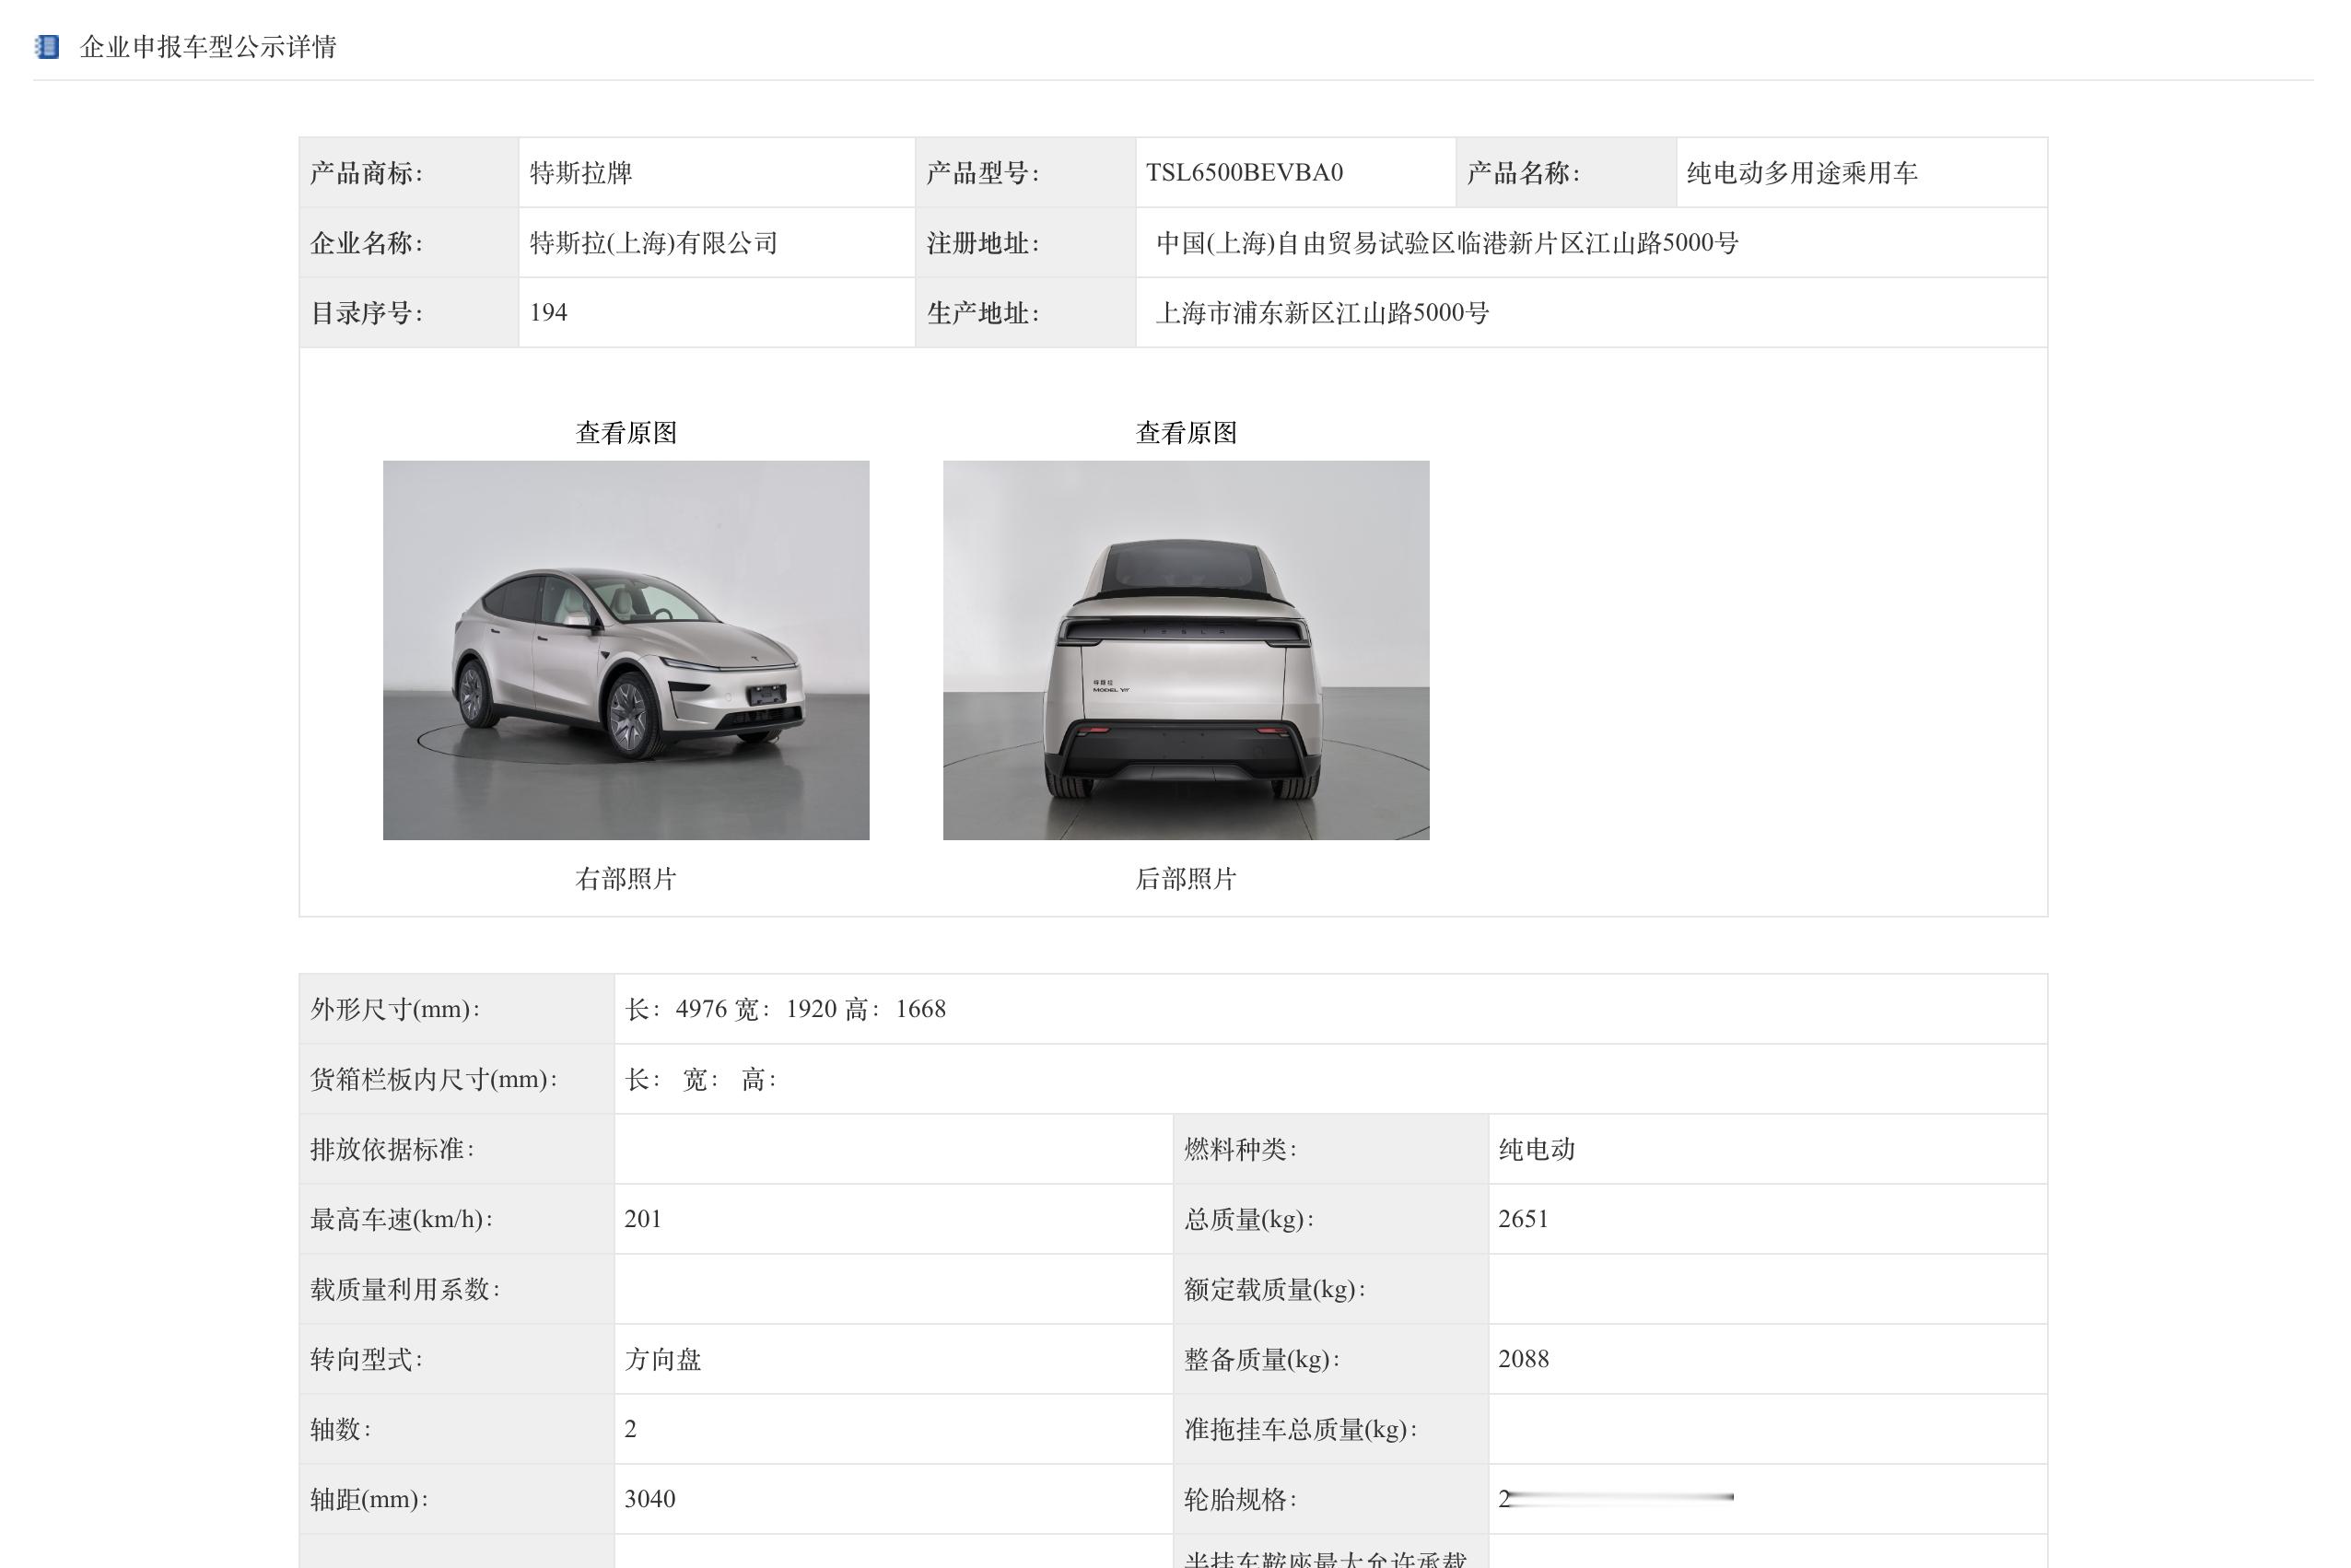Click the trademark value 特斯拉牌

coord(581,173)
